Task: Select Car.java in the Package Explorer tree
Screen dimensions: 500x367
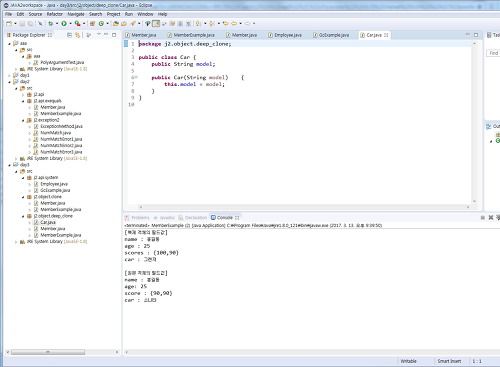Action: 45,222
